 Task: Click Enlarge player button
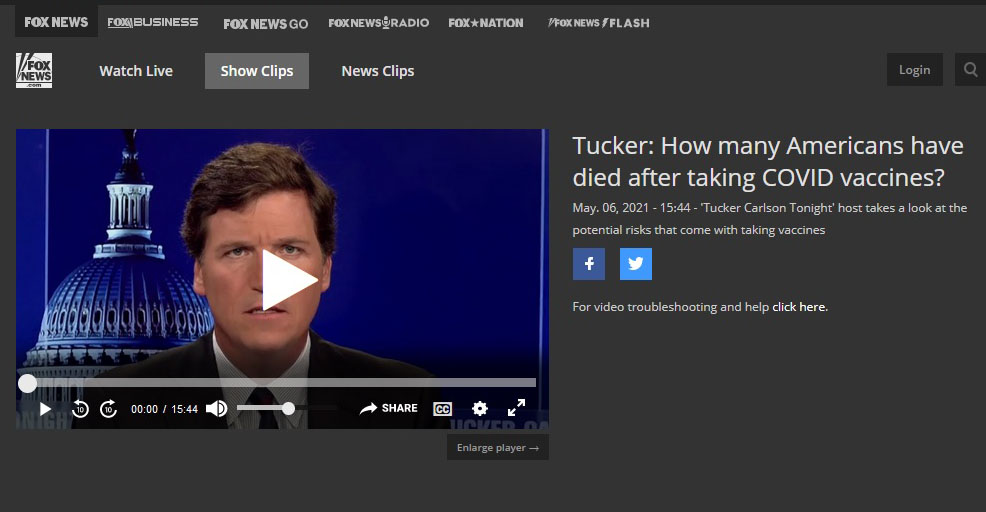(x=498, y=447)
